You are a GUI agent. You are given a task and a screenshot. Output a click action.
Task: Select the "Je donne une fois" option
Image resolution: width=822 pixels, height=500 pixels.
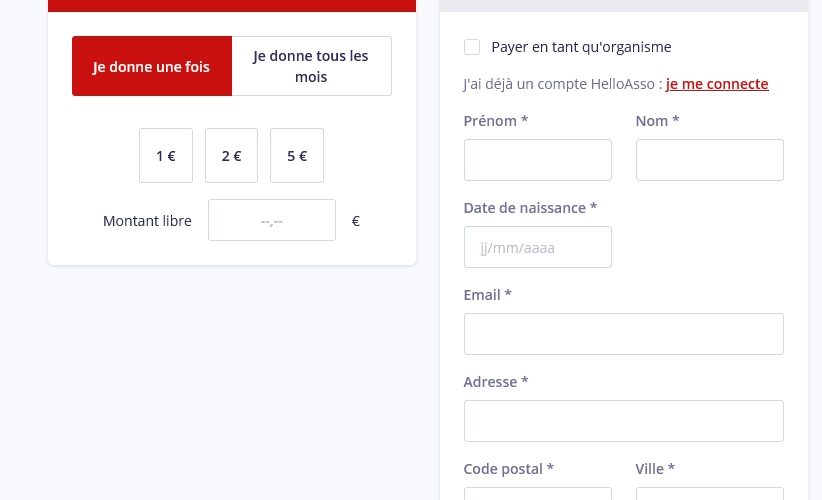click(x=152, y=67)
